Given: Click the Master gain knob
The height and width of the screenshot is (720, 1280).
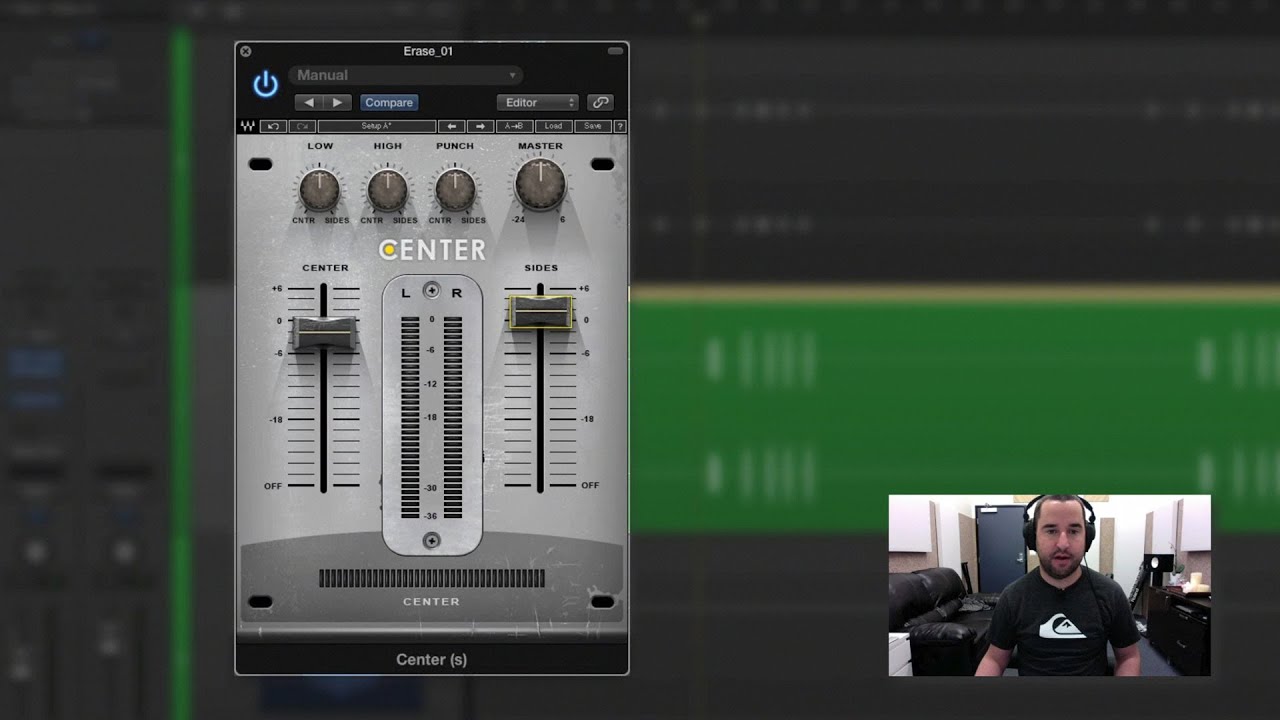Looking at the screenshot, I should (540, 185).
